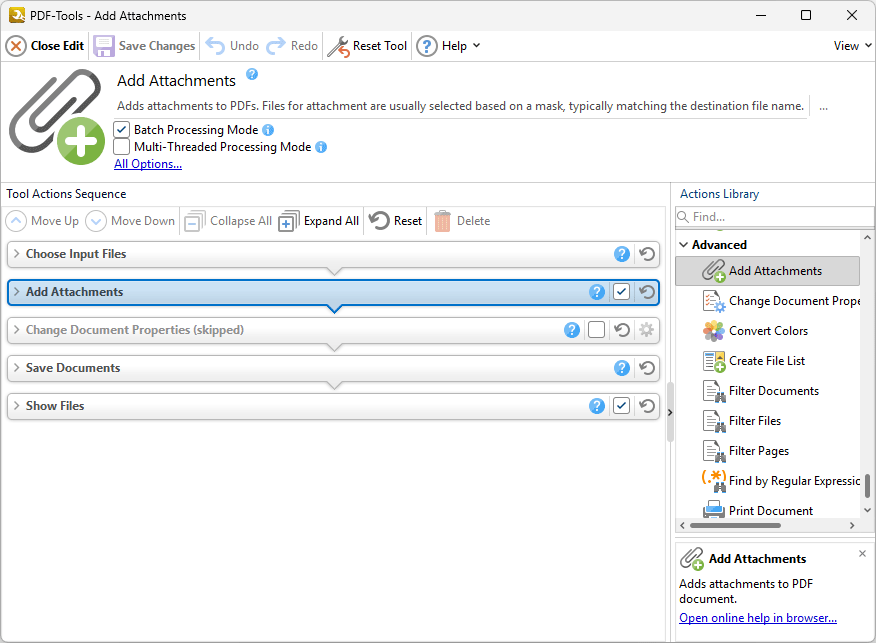Viewport: 876px width, 643px height.
Task: Reset the Save Documents action with its arrow icon
Action: click(x=647, y=368)
